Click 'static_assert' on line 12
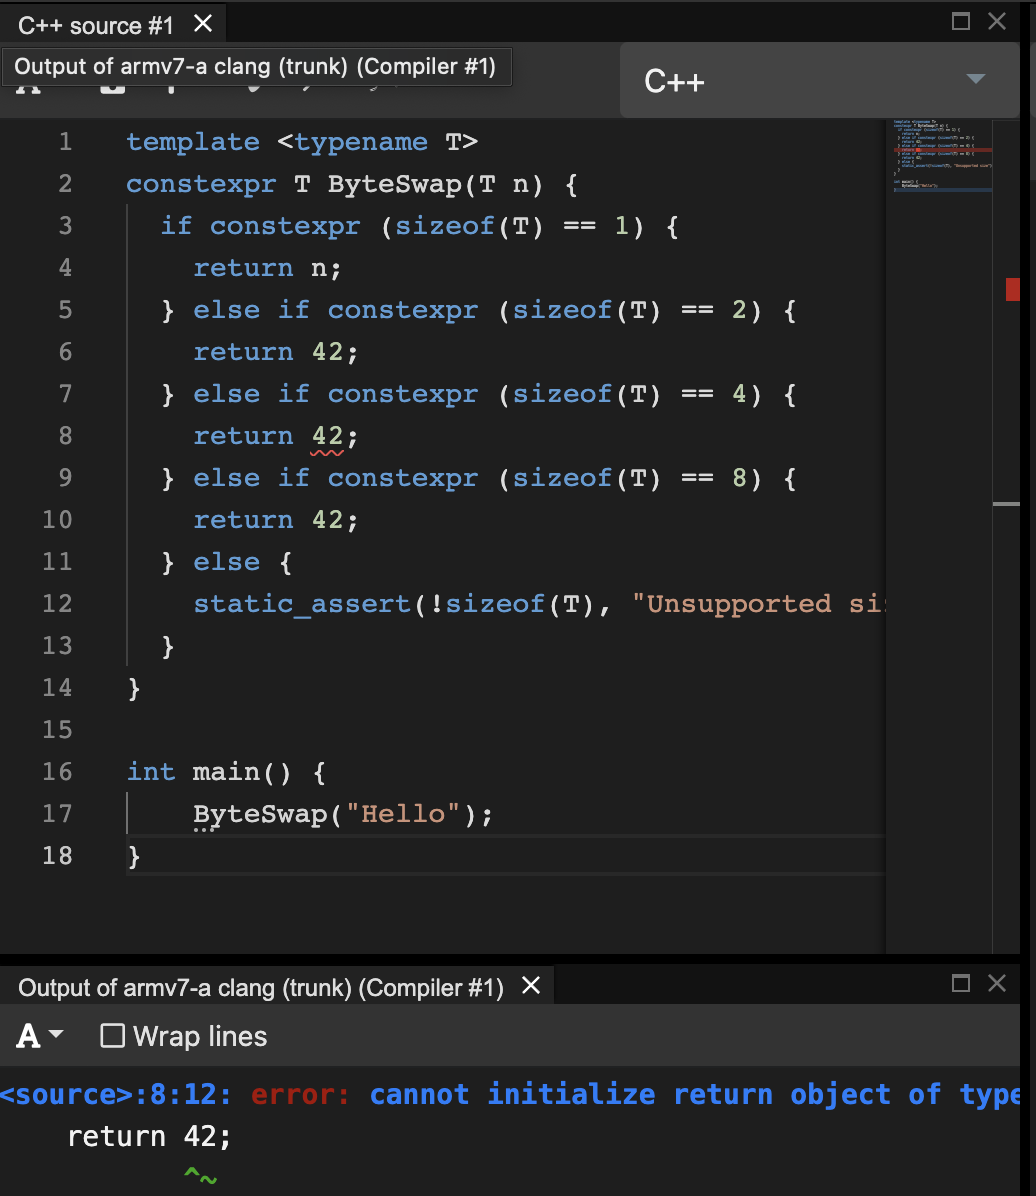 [x=302, y=604]
